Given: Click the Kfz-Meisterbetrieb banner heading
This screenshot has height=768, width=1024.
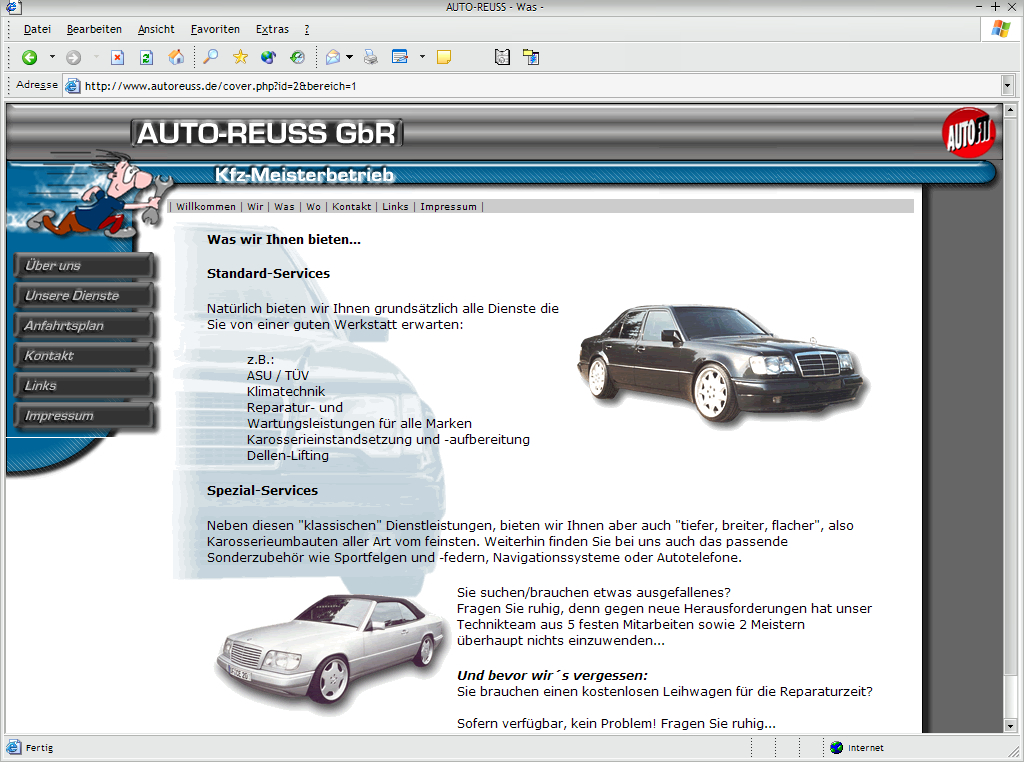Looking at the screenshot, I should 304,175.
